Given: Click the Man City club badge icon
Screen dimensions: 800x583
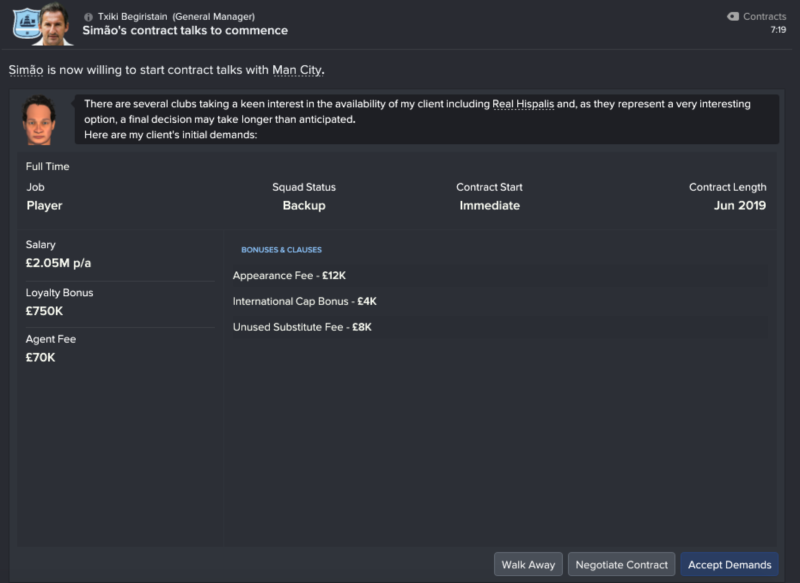Looking at the screenshot, I should click(27, 23).
